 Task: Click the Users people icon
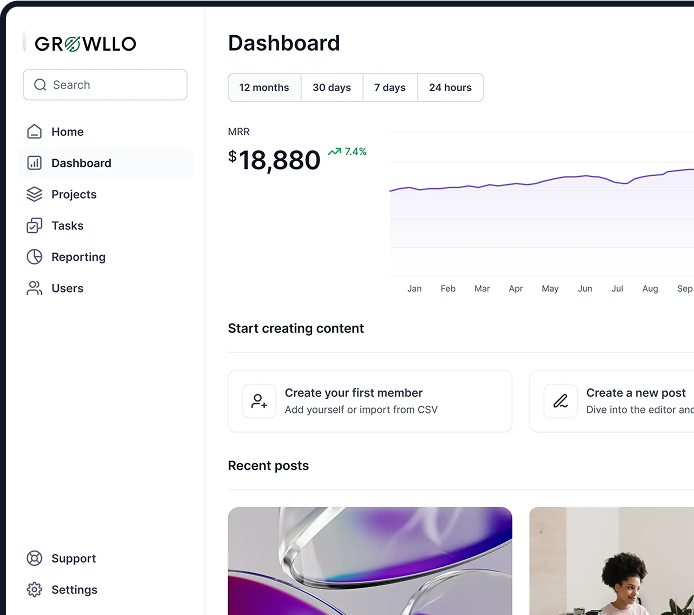click(x=34, y=288)
